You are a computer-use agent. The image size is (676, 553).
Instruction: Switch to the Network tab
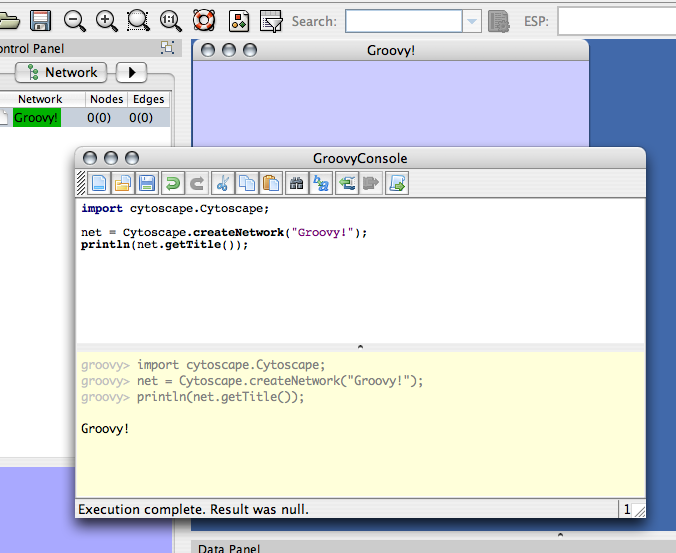(63, 72)
